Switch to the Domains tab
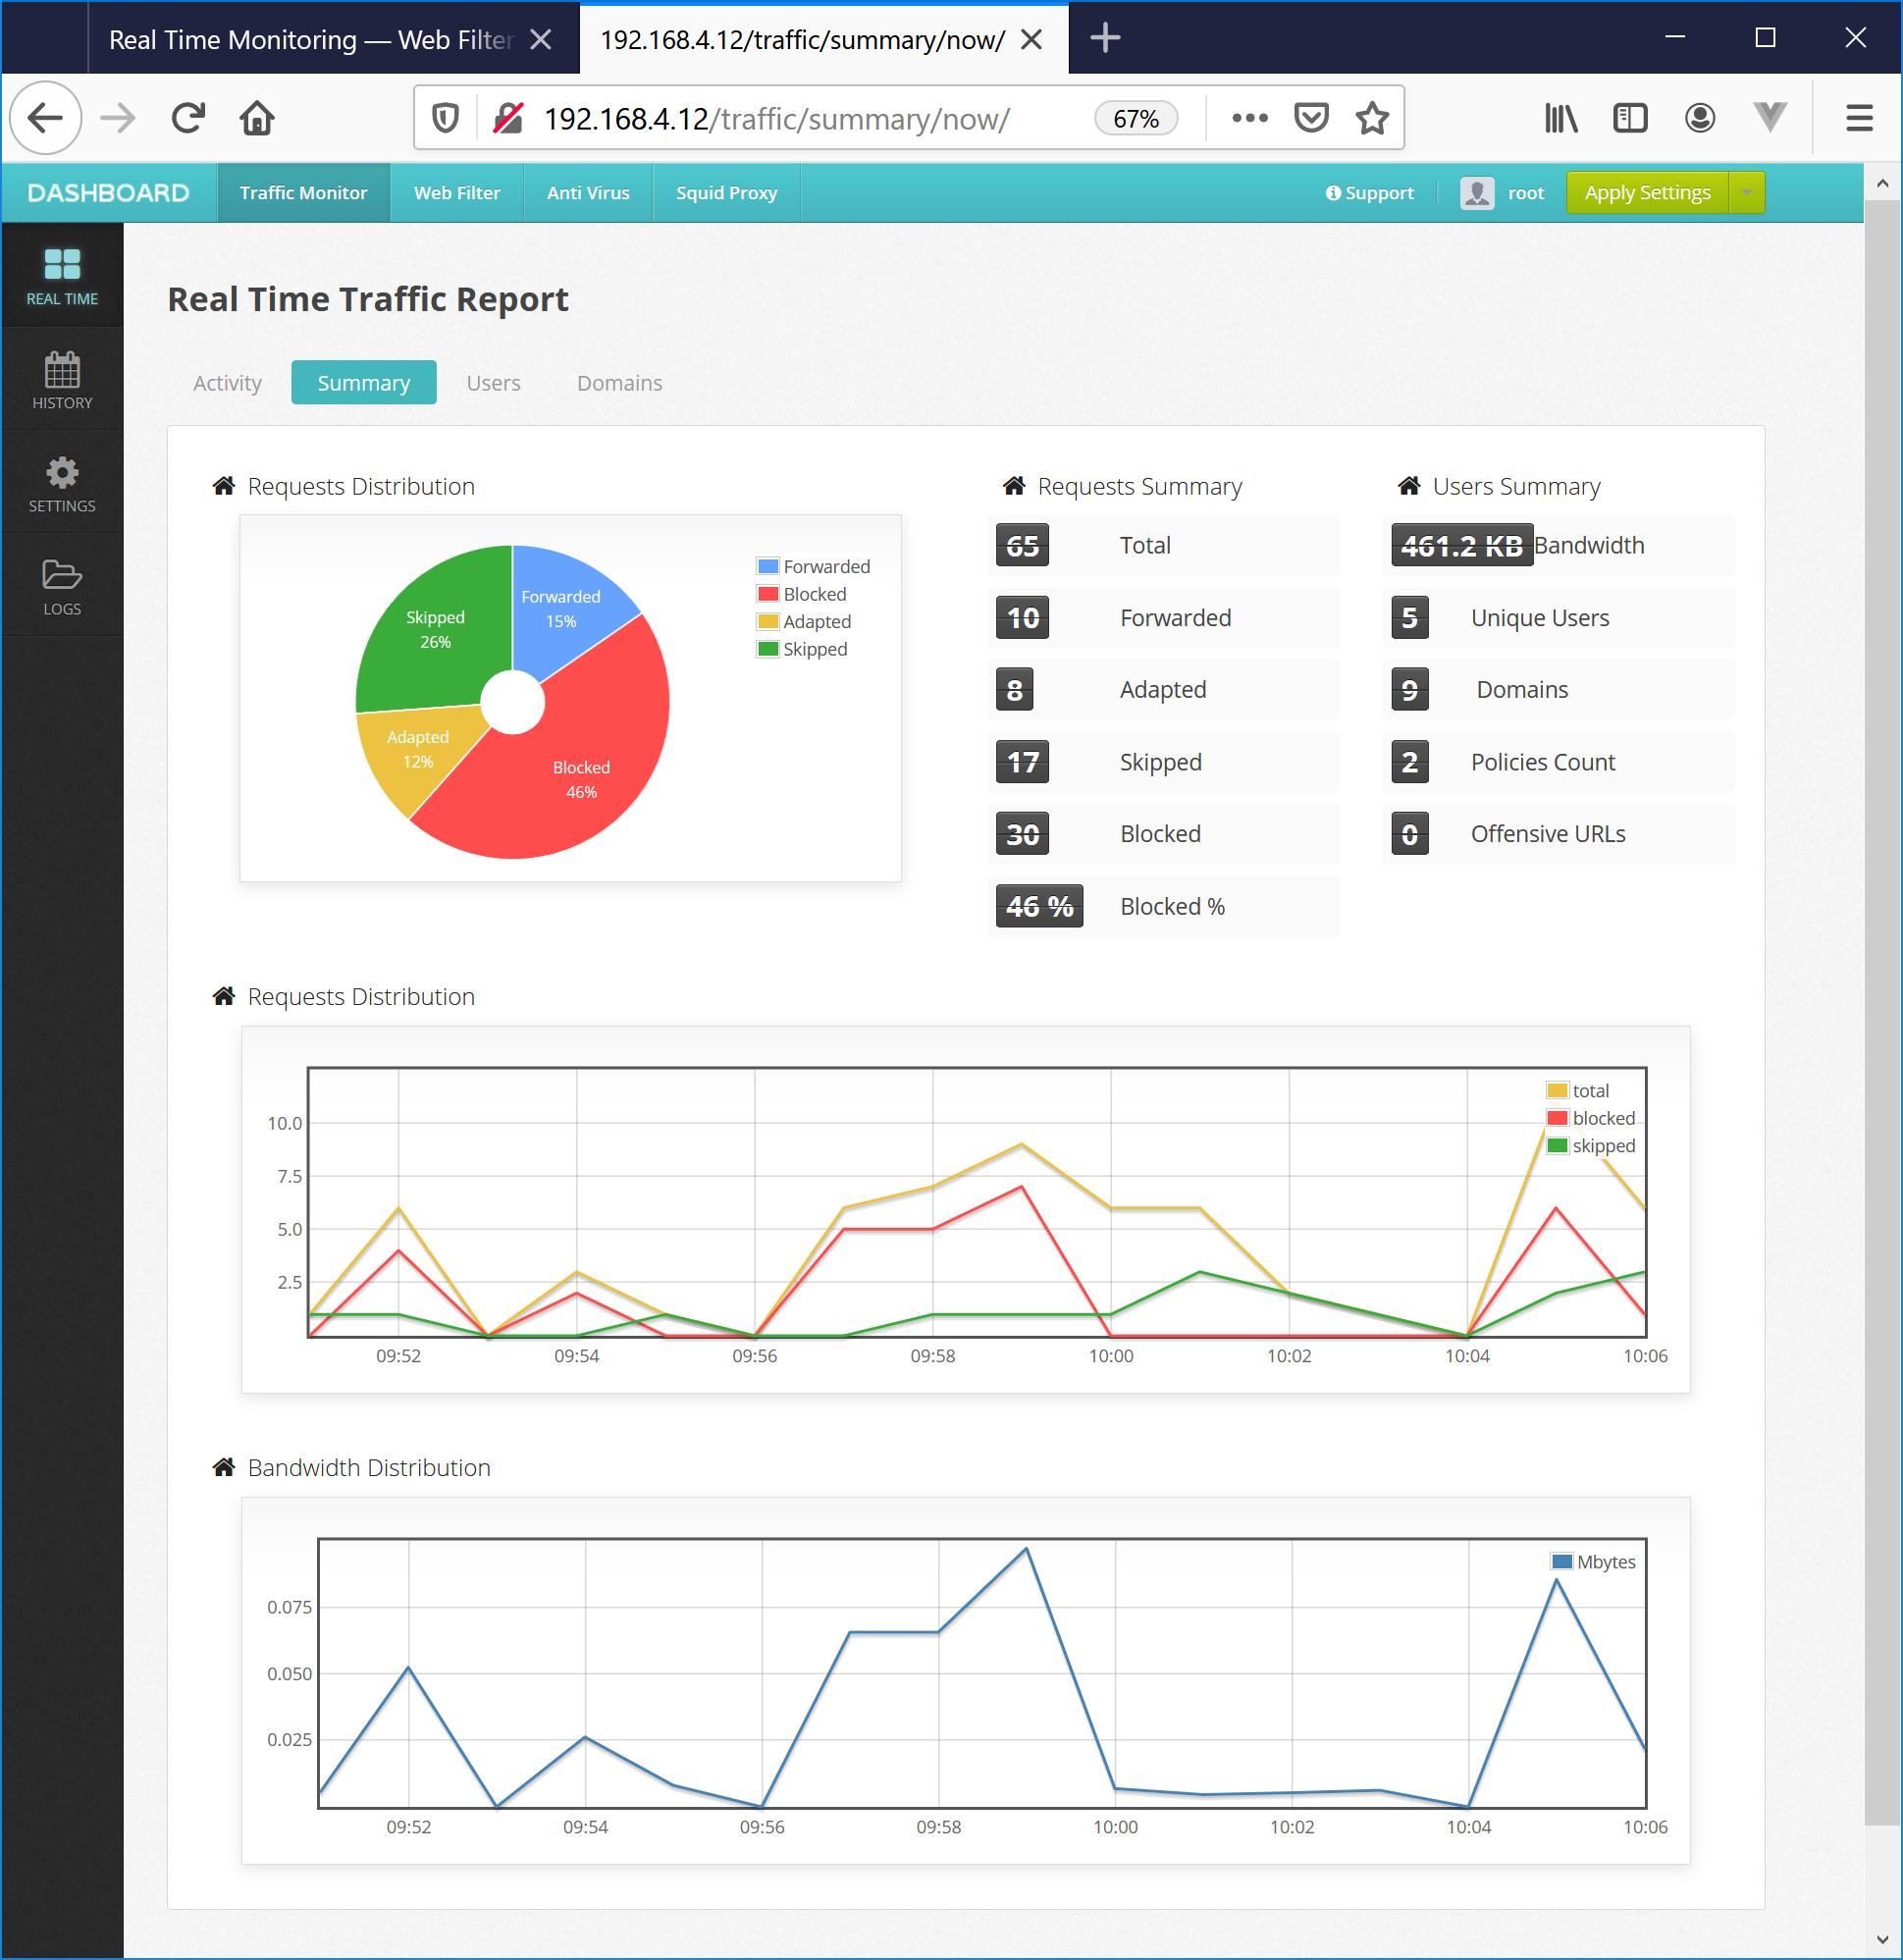1903x1960 pixels. point(621,382)
